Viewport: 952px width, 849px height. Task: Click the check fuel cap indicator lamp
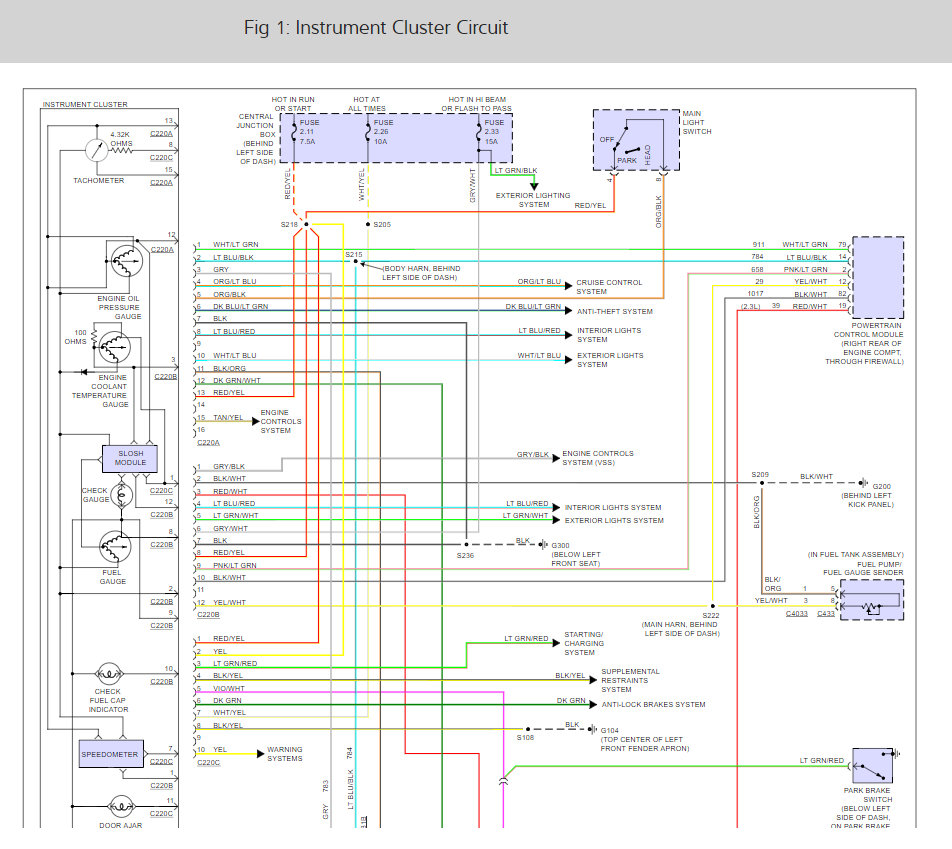coord(109,673)
